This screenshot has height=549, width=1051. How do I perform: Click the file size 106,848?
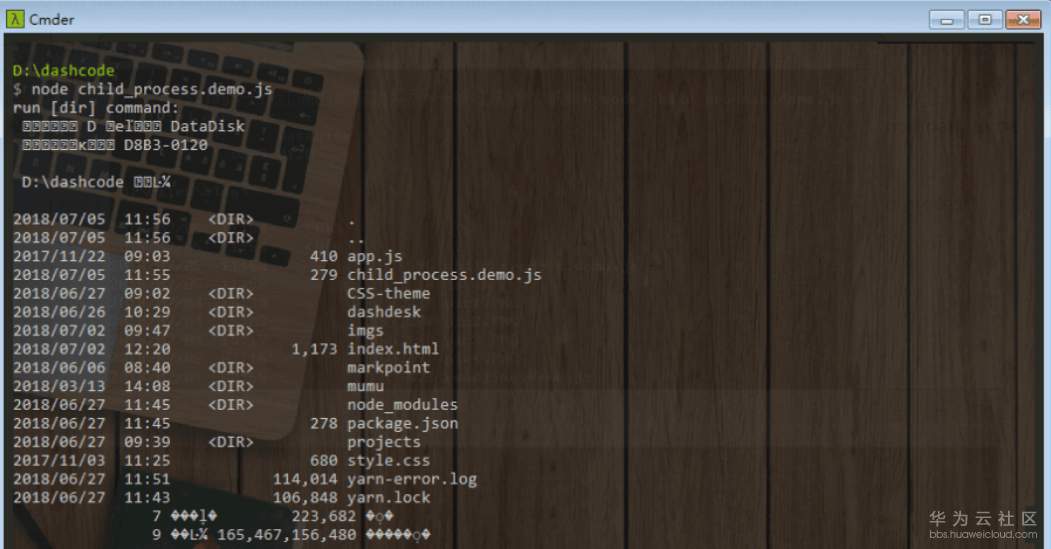305,497
